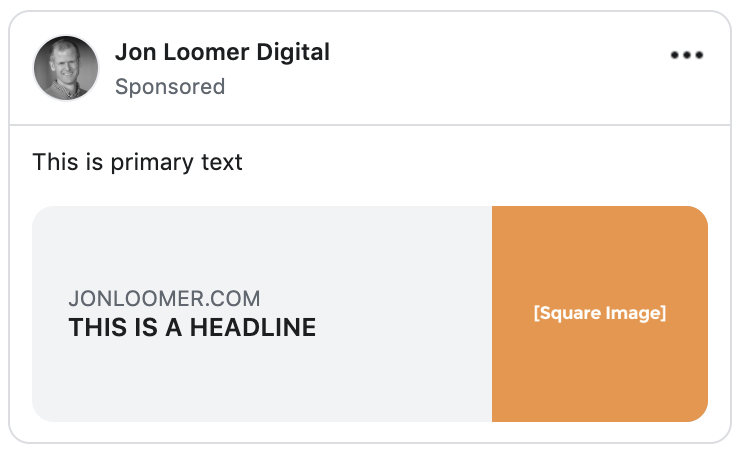Click the word 'HEADLINE' in the card

[x=253, y=327]
